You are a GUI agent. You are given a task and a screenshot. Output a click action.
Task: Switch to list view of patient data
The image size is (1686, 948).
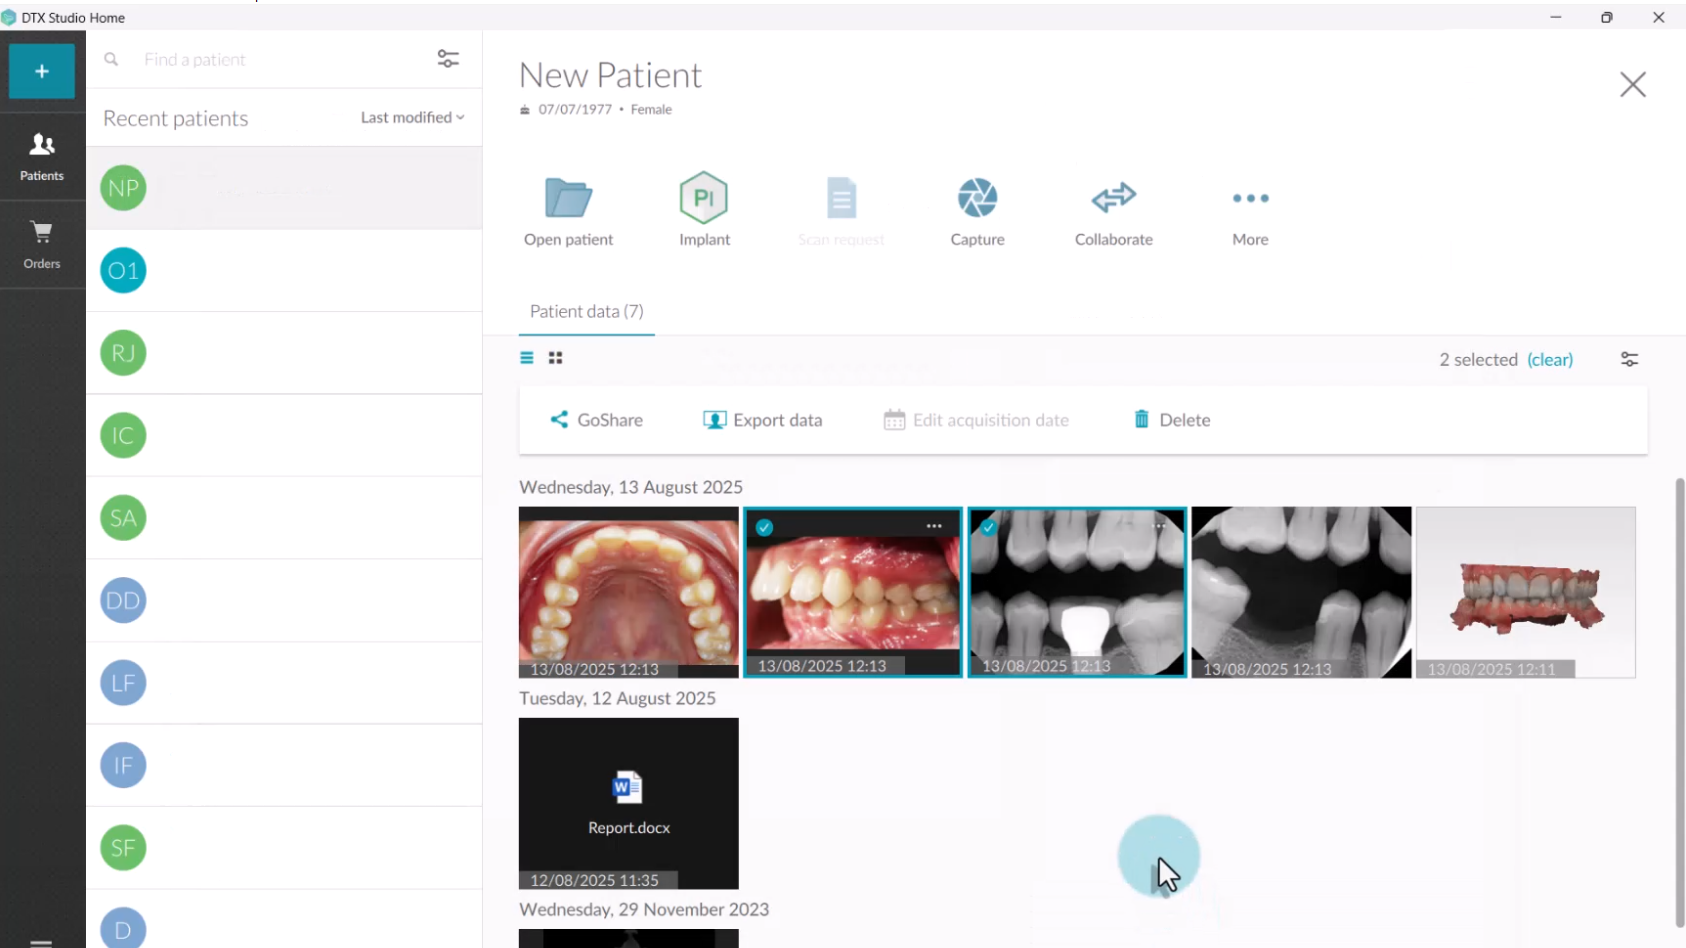(x=527, y=358)
